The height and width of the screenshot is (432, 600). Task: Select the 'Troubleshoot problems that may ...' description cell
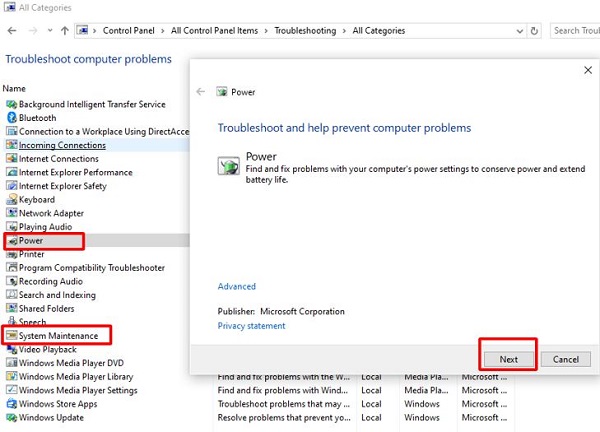coord(284,404)
